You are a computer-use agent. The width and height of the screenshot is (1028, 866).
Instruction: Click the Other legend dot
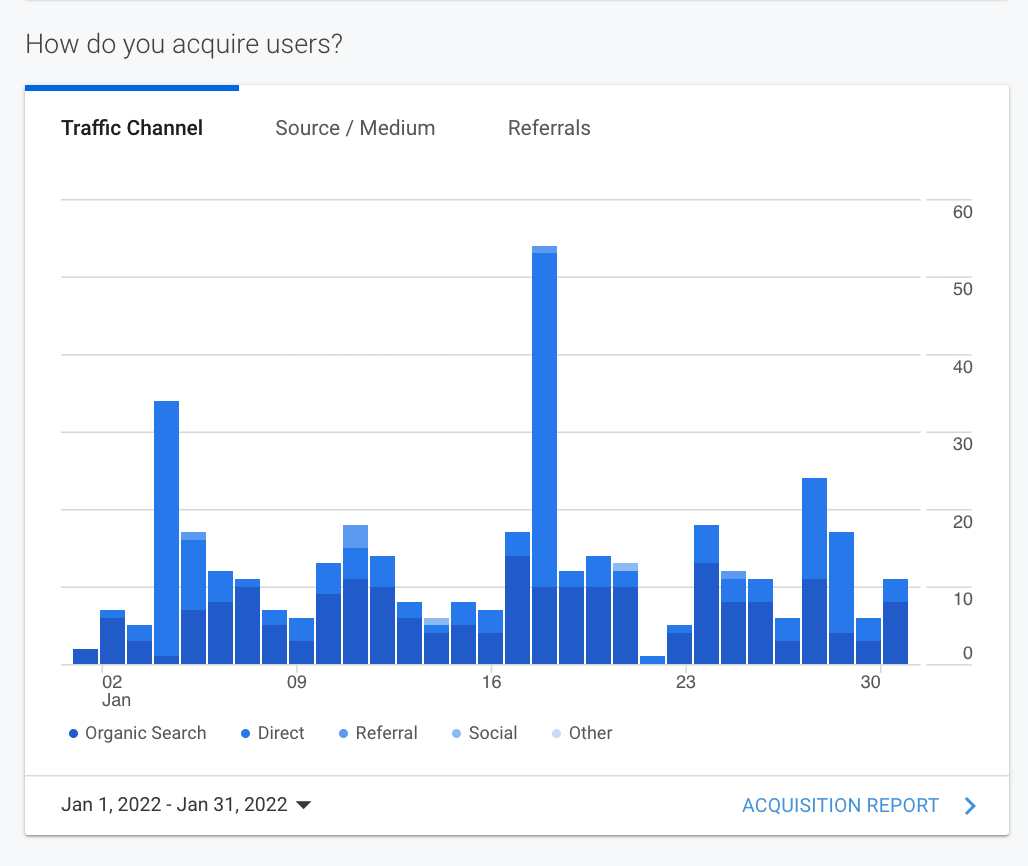click(x=557, y=734)
